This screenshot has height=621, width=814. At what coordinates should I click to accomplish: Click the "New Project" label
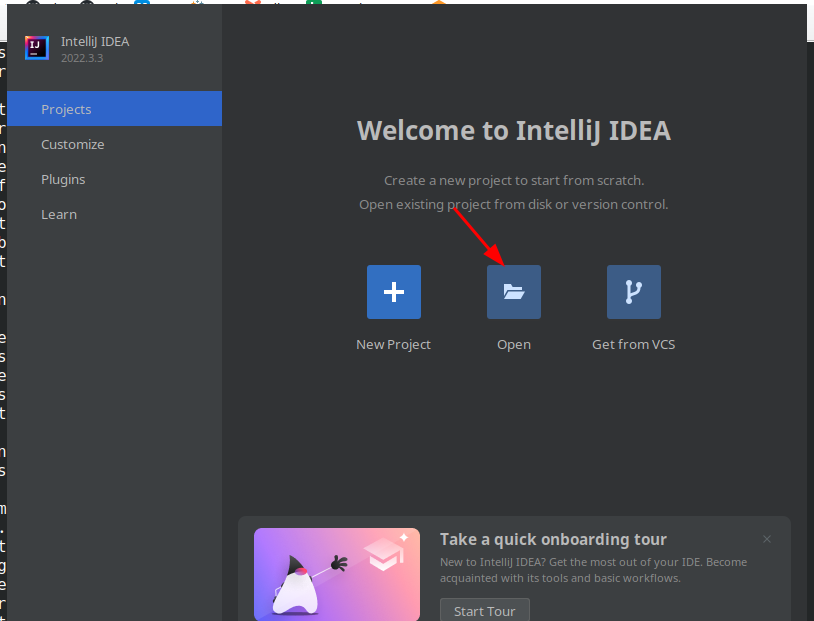(x=393, y=344)
